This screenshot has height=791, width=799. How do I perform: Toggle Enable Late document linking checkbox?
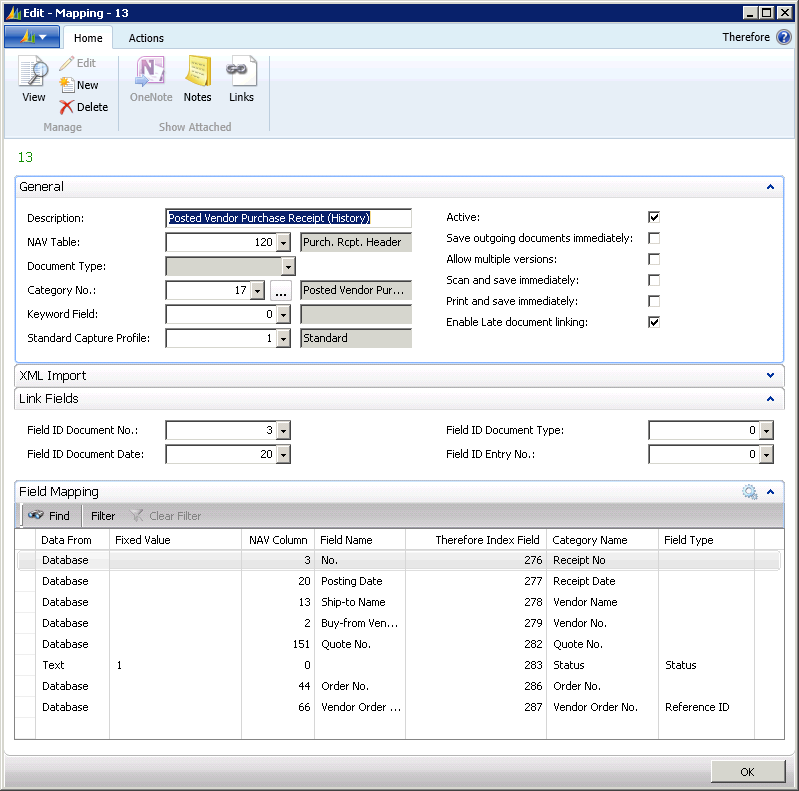click(654, 322)
